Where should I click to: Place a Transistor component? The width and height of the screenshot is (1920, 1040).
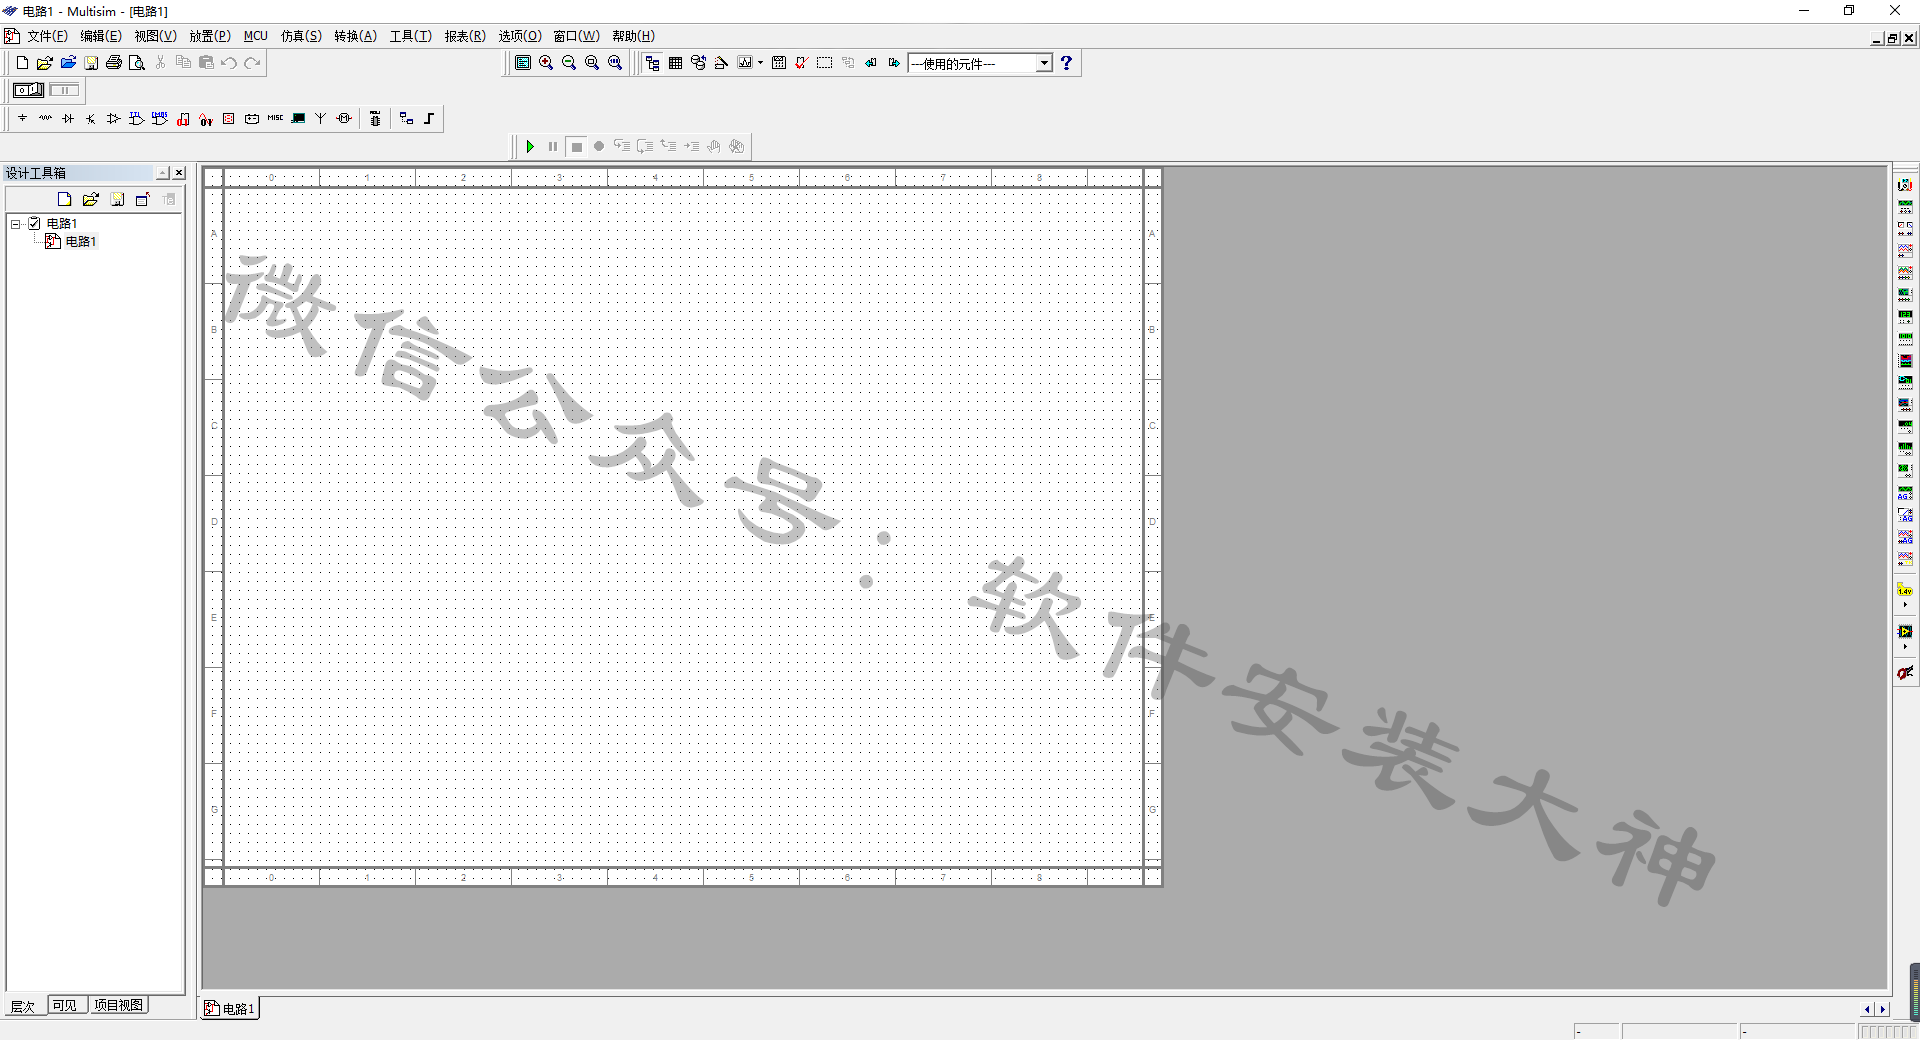point(91,118)
